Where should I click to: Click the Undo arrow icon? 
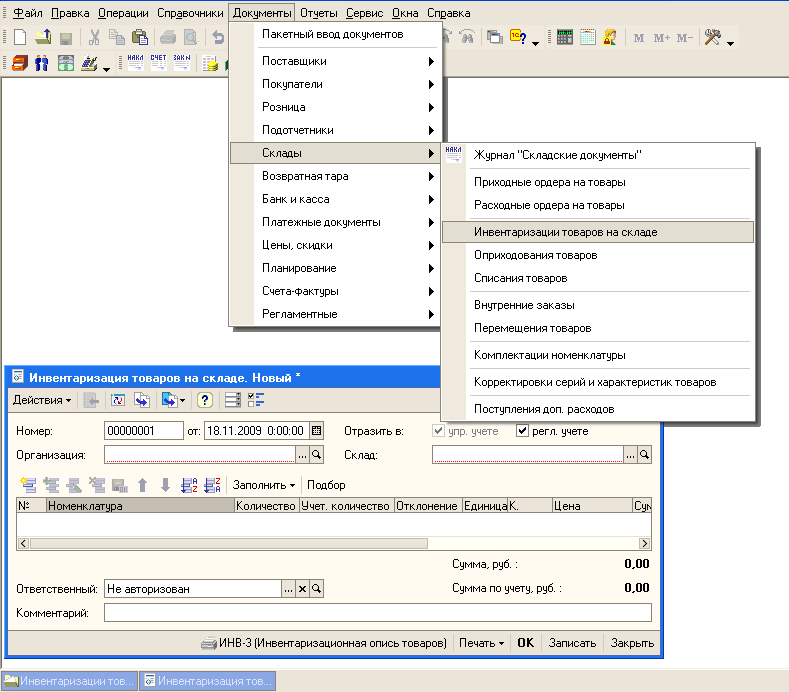pyautogui.click(x=218, y=37)
